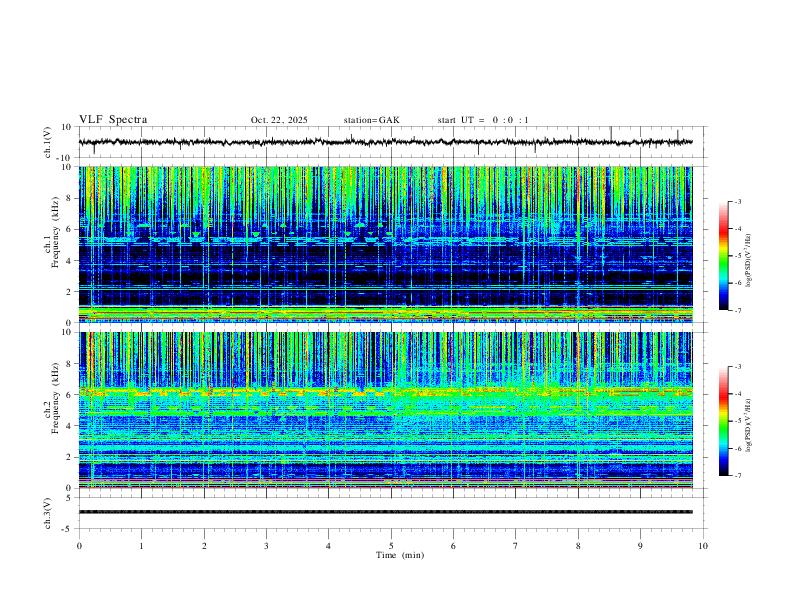The width and height of the screenshot is (792, 612).
Task: Click the "Time (min)" axis label
Action: pos(400,555)
